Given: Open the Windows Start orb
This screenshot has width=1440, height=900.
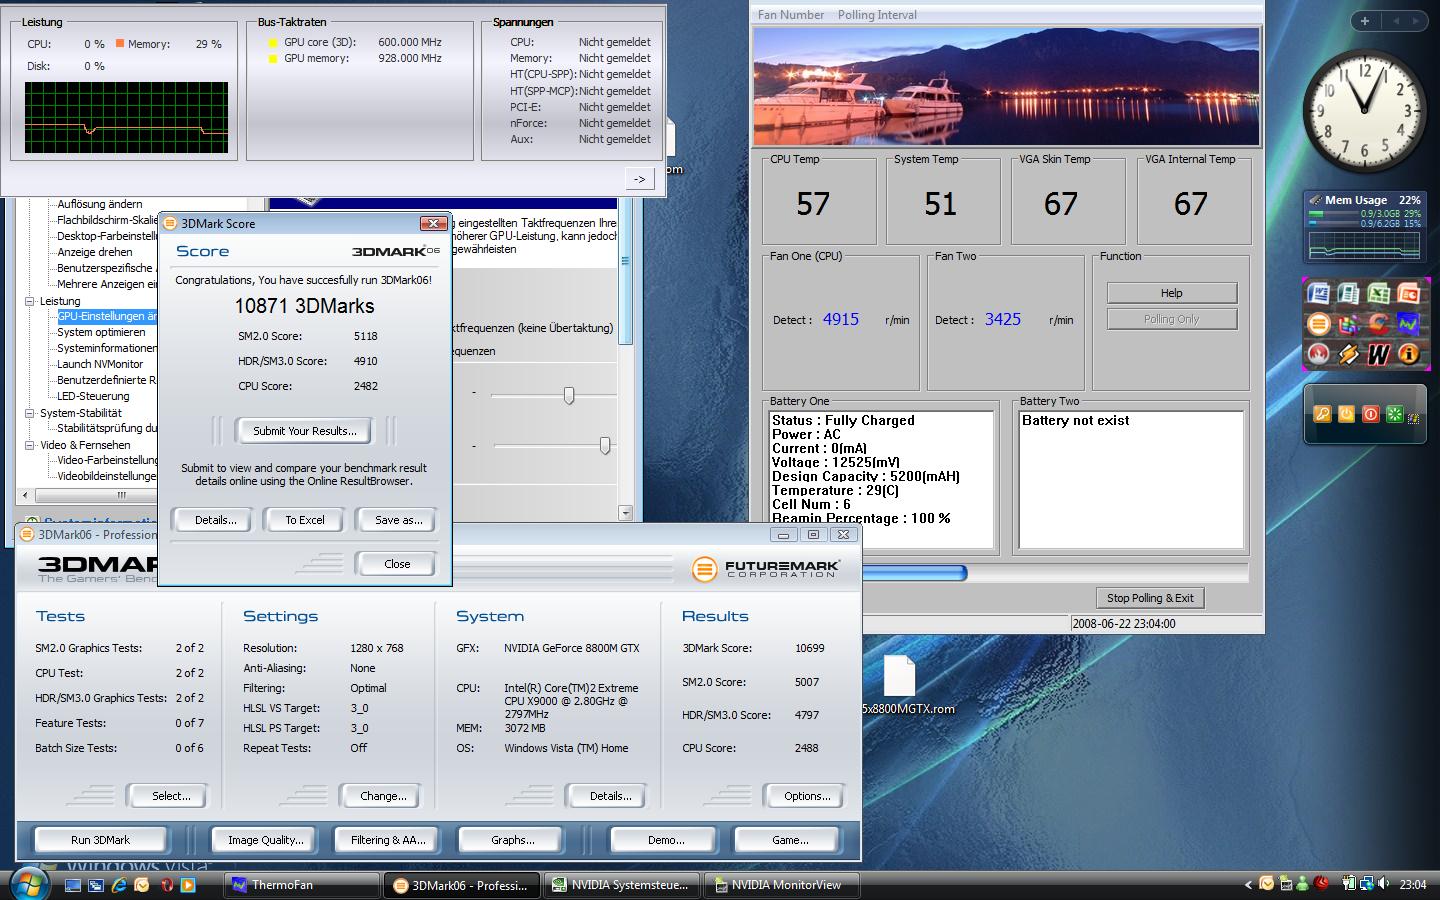Looking at the screenshot, I should (29, 884).
